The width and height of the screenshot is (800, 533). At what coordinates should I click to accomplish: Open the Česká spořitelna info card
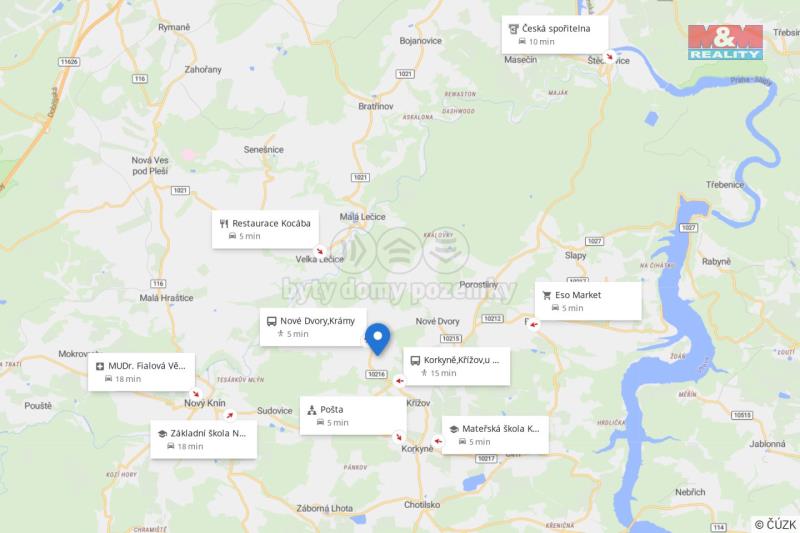click(x=555, y=35)
